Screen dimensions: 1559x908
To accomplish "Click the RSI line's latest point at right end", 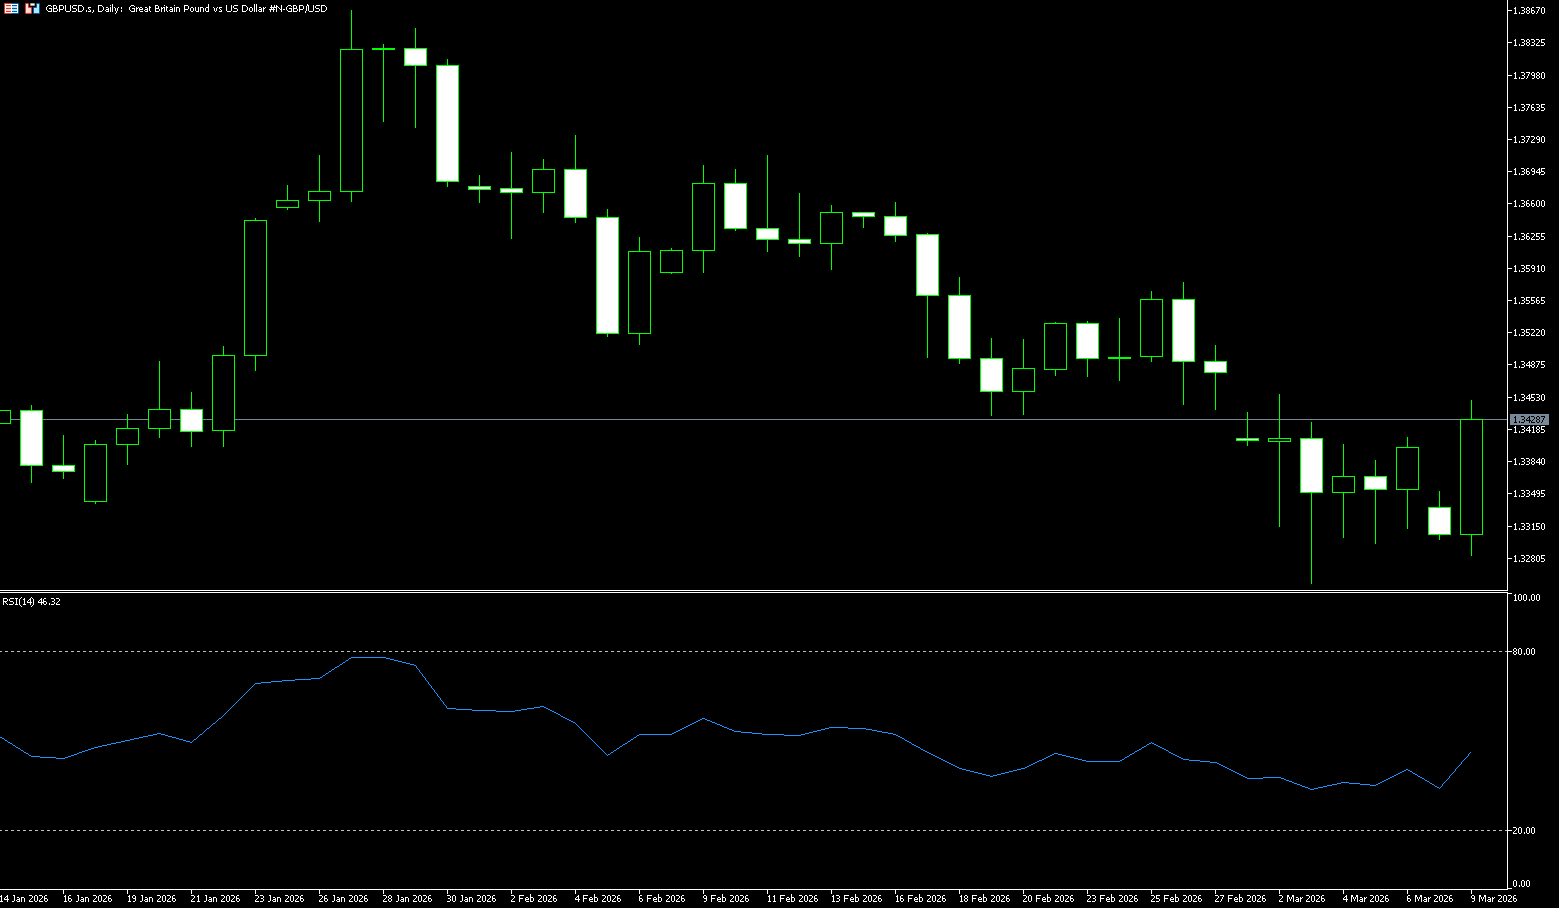I will tap(1470, 753).
